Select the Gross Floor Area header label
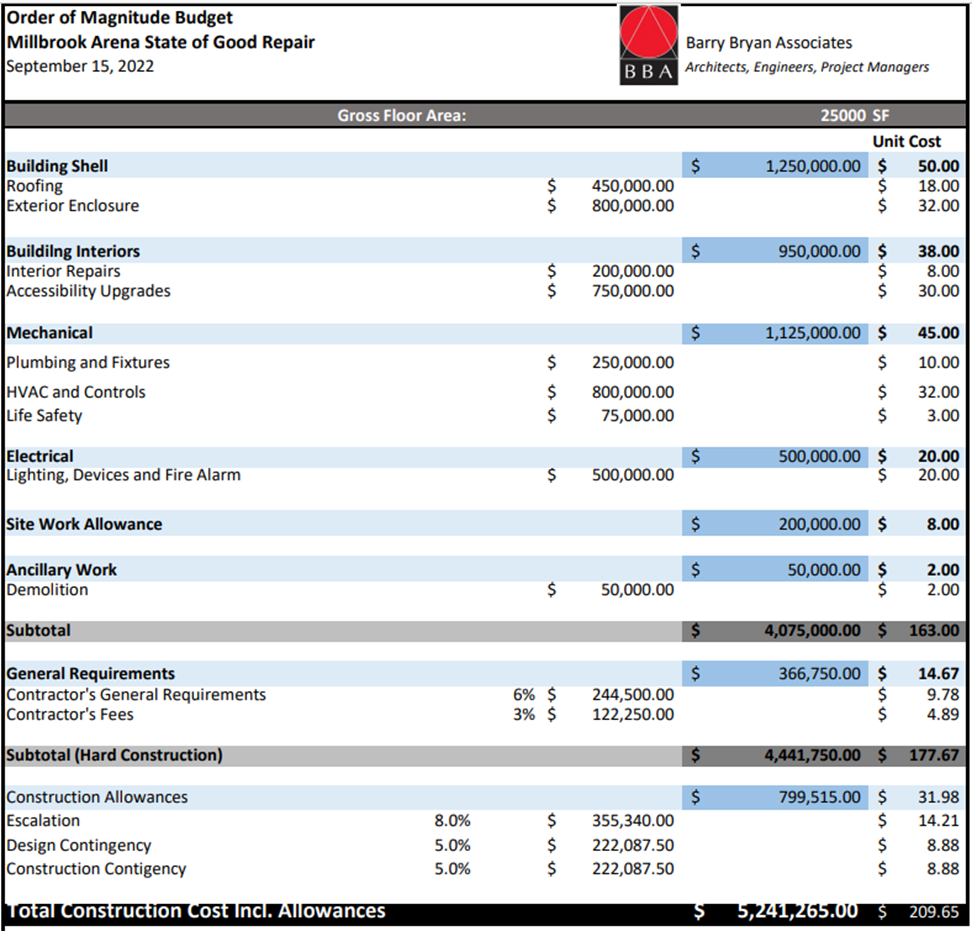 [402, 115]
